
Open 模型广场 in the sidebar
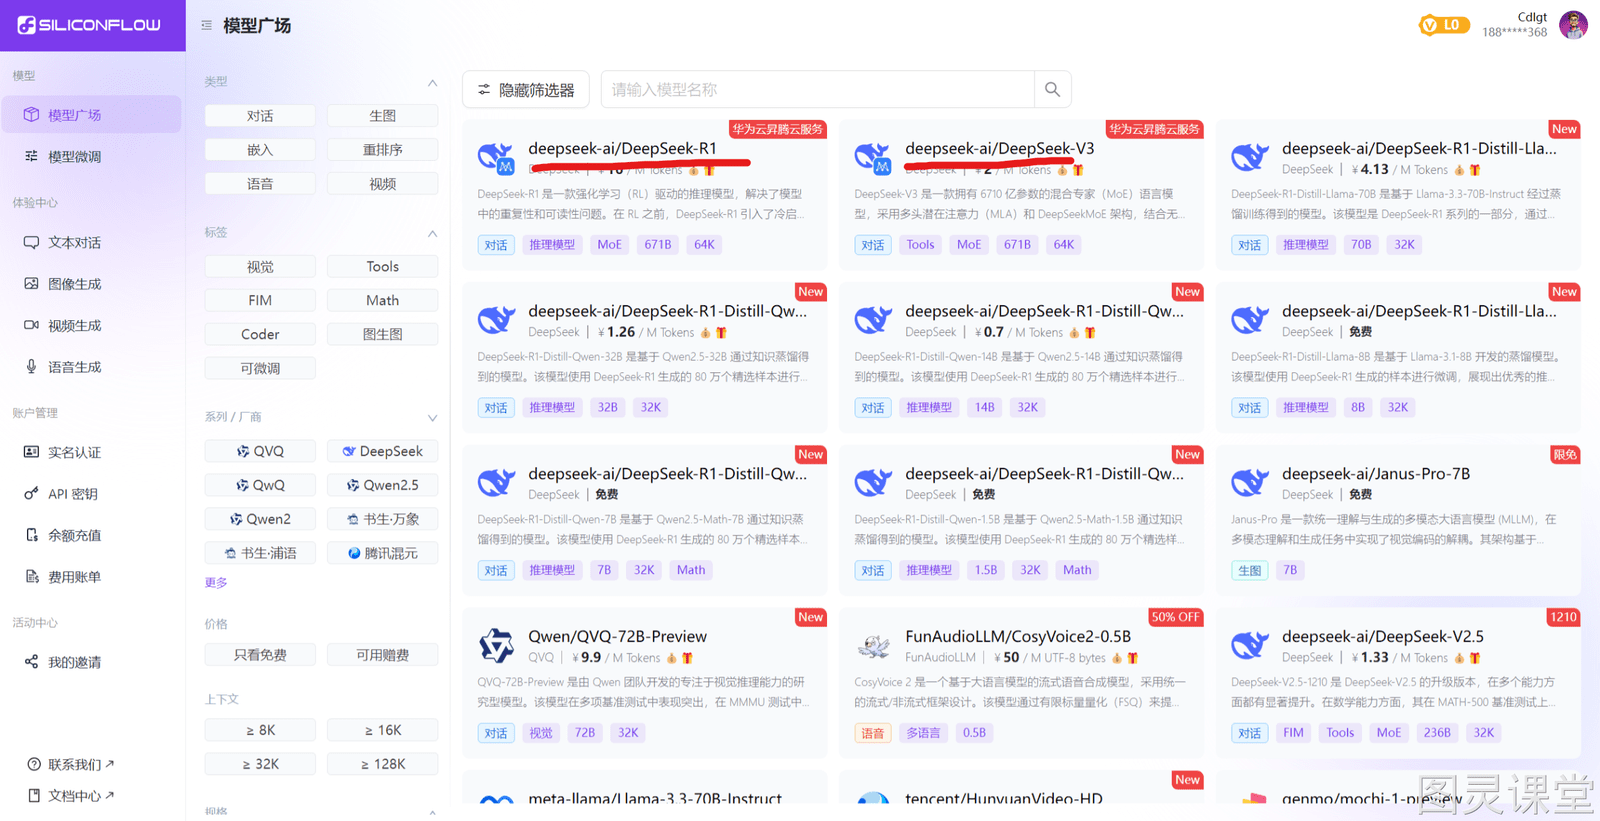click(91, 115)
